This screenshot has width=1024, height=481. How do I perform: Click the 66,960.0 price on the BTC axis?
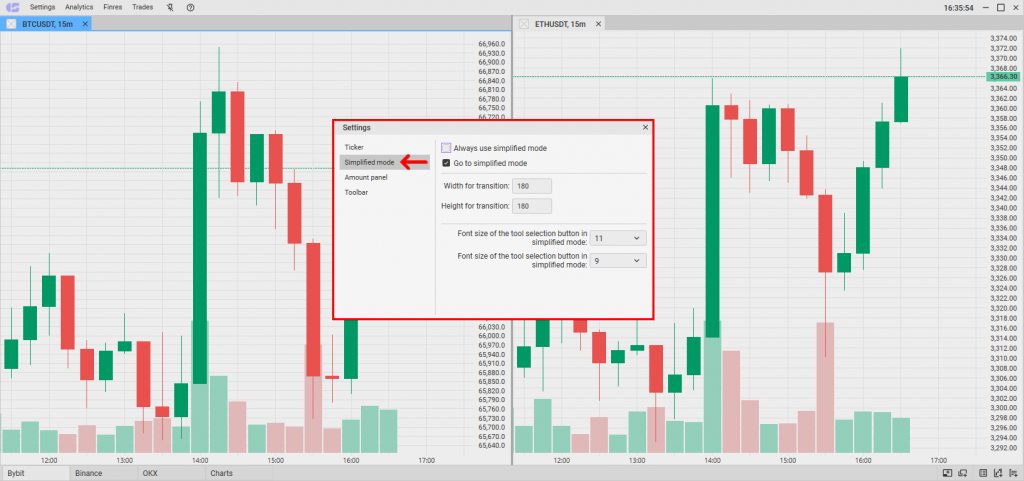[492, 44]
